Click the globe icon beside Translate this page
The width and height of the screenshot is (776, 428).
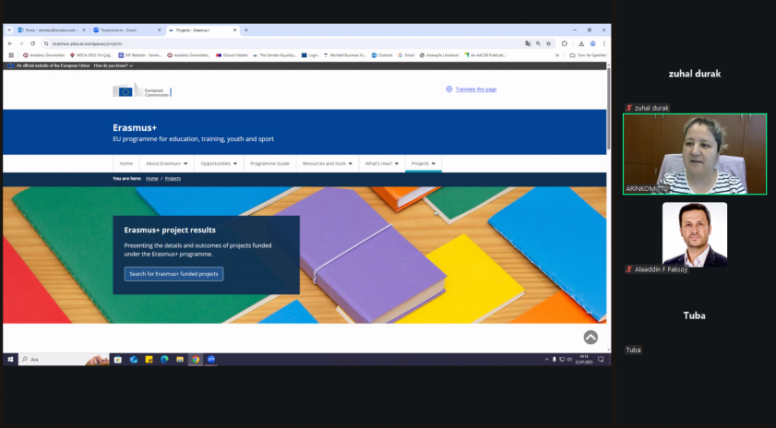pyautogui.click(x=449, y=89)
